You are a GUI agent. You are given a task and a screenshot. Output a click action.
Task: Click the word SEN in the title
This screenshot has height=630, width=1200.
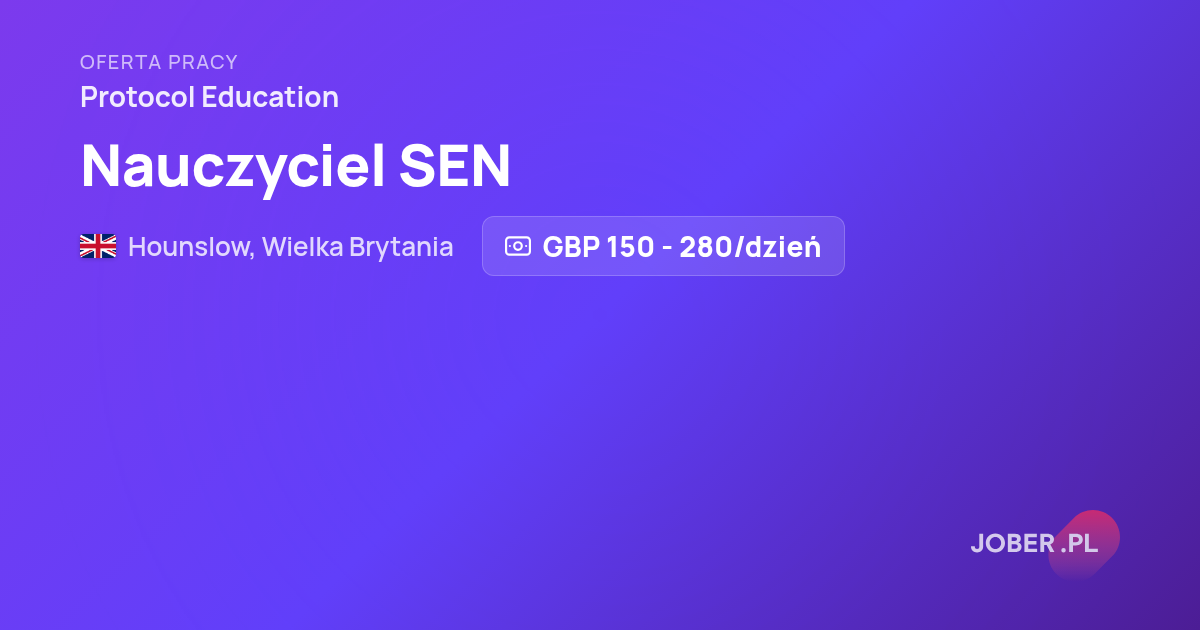tap(455, 166)
